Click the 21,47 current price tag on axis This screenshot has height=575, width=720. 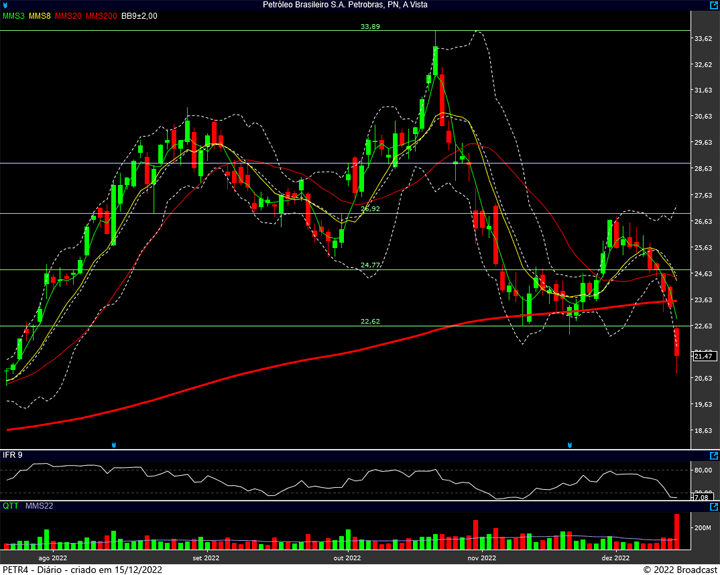click(701, 356)
